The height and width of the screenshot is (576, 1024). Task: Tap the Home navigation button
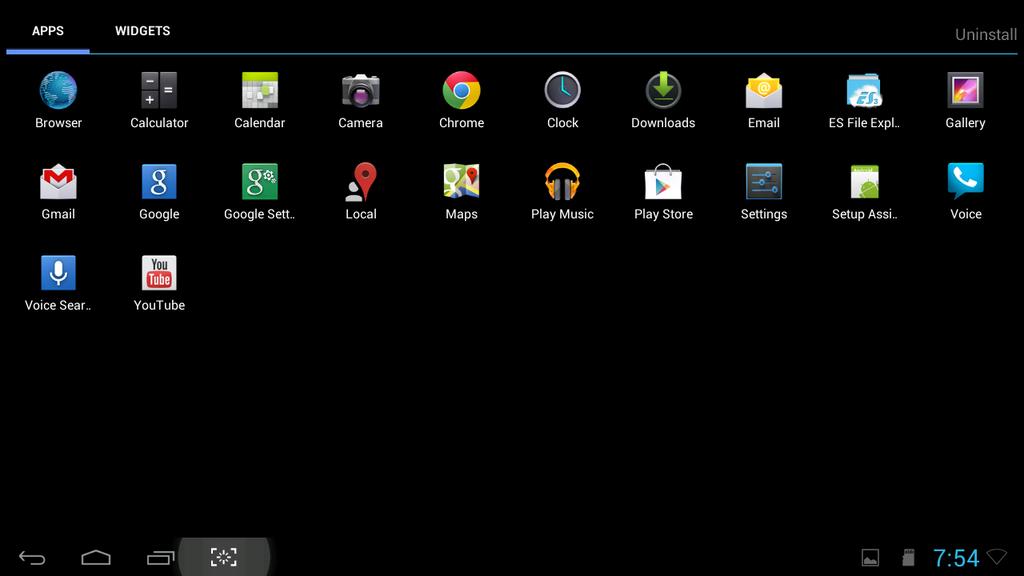coord(96,557)
